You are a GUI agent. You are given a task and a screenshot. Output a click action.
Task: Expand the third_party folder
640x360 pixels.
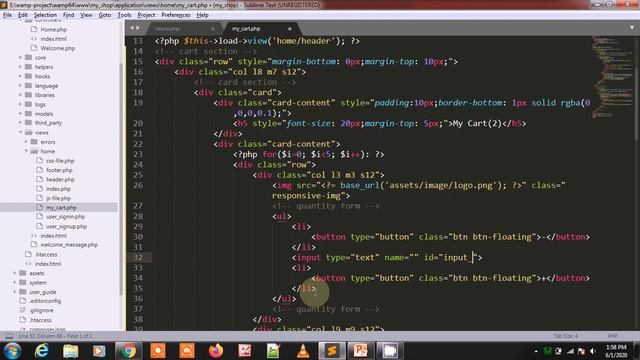click(20, 123)
